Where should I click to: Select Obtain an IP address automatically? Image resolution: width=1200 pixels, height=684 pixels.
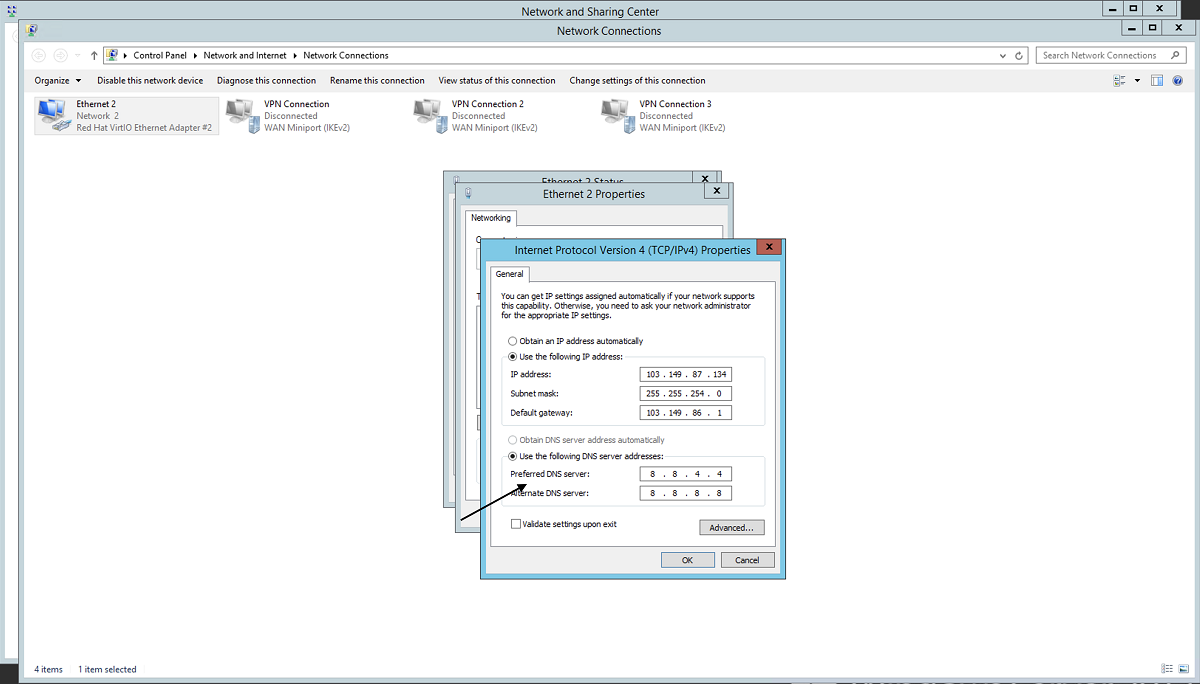pos(513,341)
